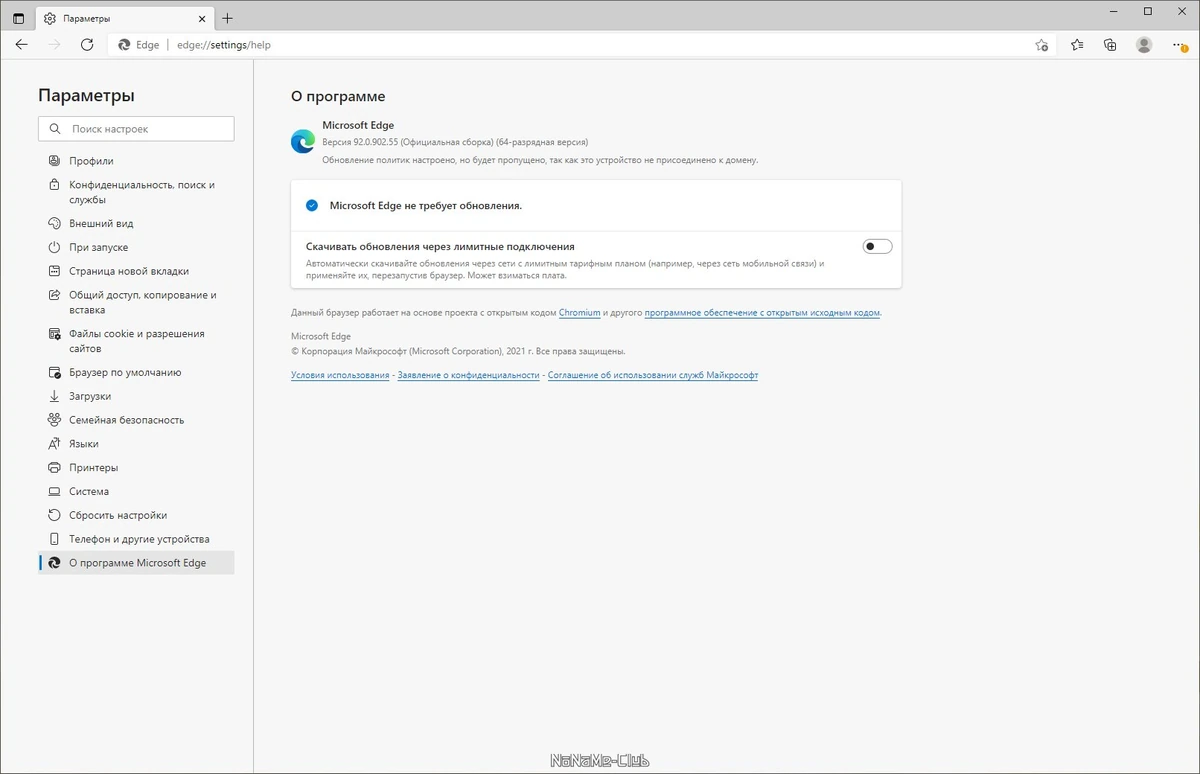The image size is (1200, 774).
Task: Open the open source software link
Action: [762, 313]
